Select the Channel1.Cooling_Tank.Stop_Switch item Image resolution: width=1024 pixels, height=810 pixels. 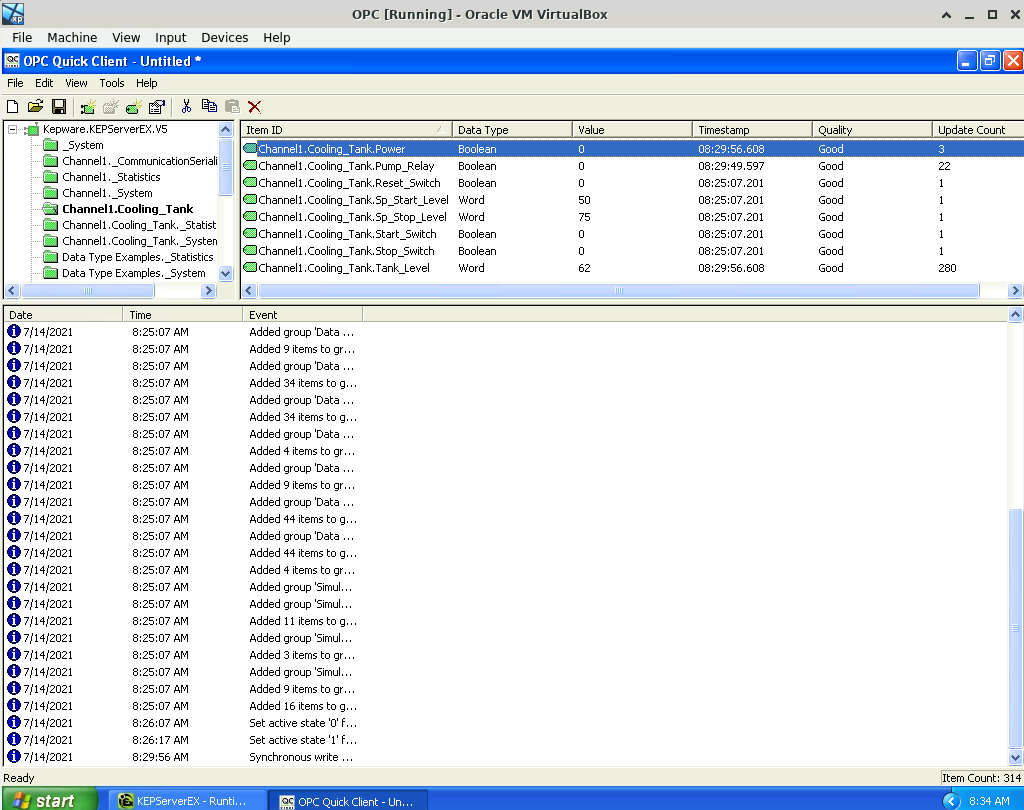click(346, 251)
